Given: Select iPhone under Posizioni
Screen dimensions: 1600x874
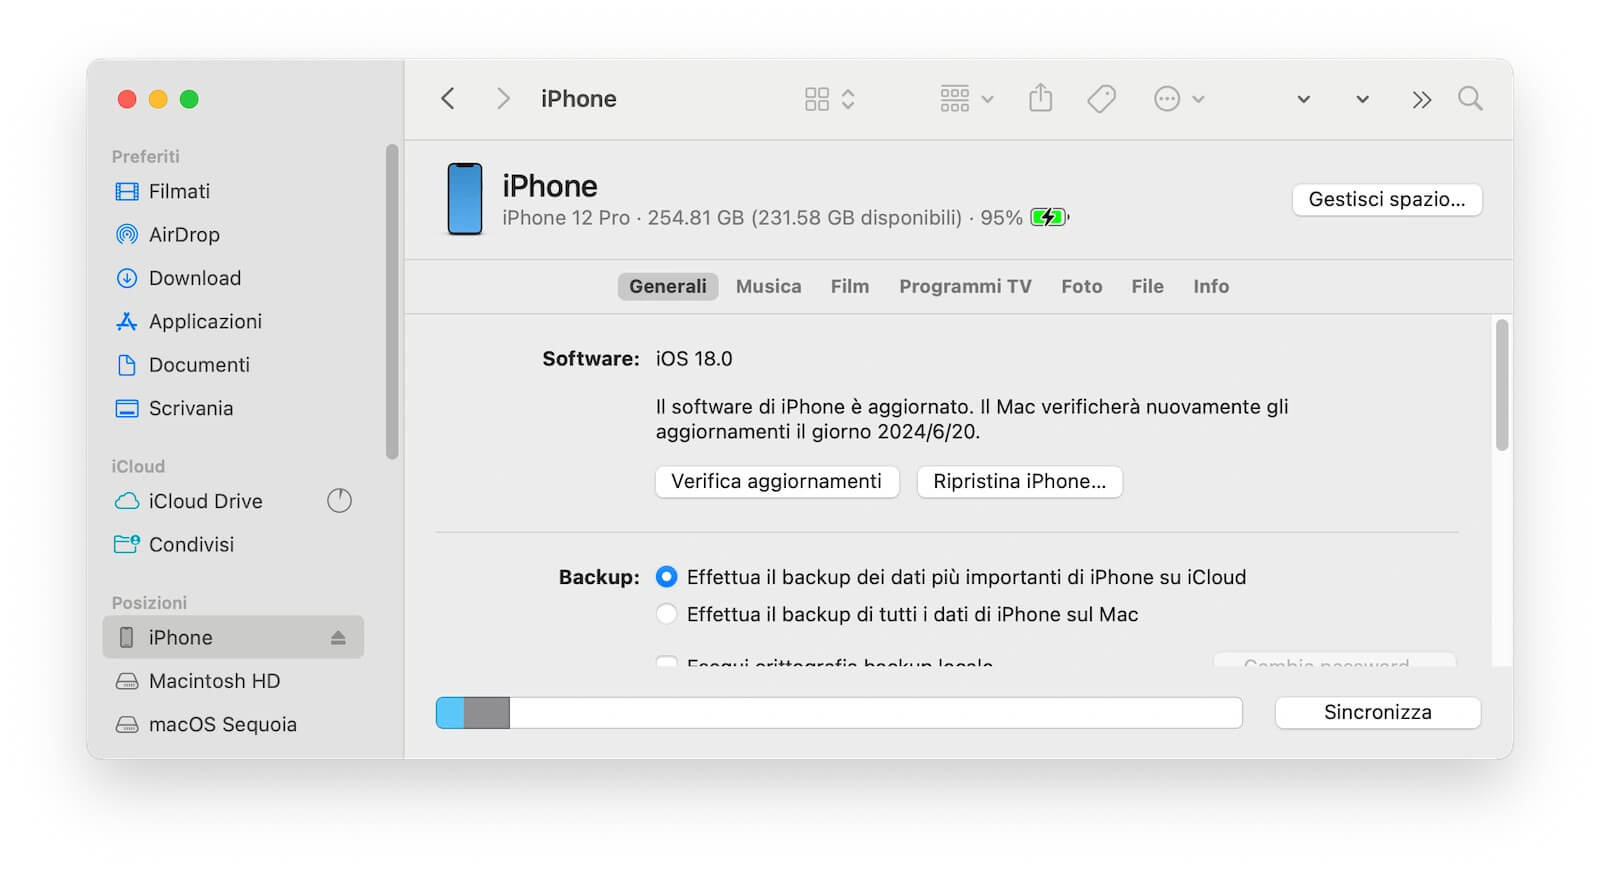Looking at the screenshot, I should pyautogui.click(x=233, y=637).
